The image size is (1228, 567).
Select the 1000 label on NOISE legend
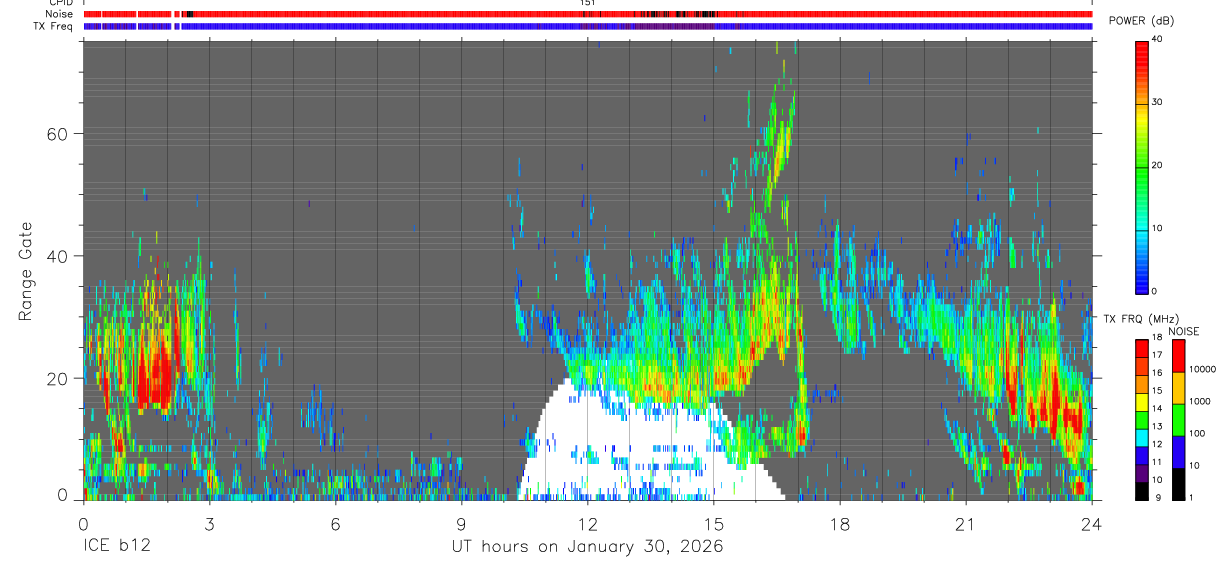[x=1198, y=402]
